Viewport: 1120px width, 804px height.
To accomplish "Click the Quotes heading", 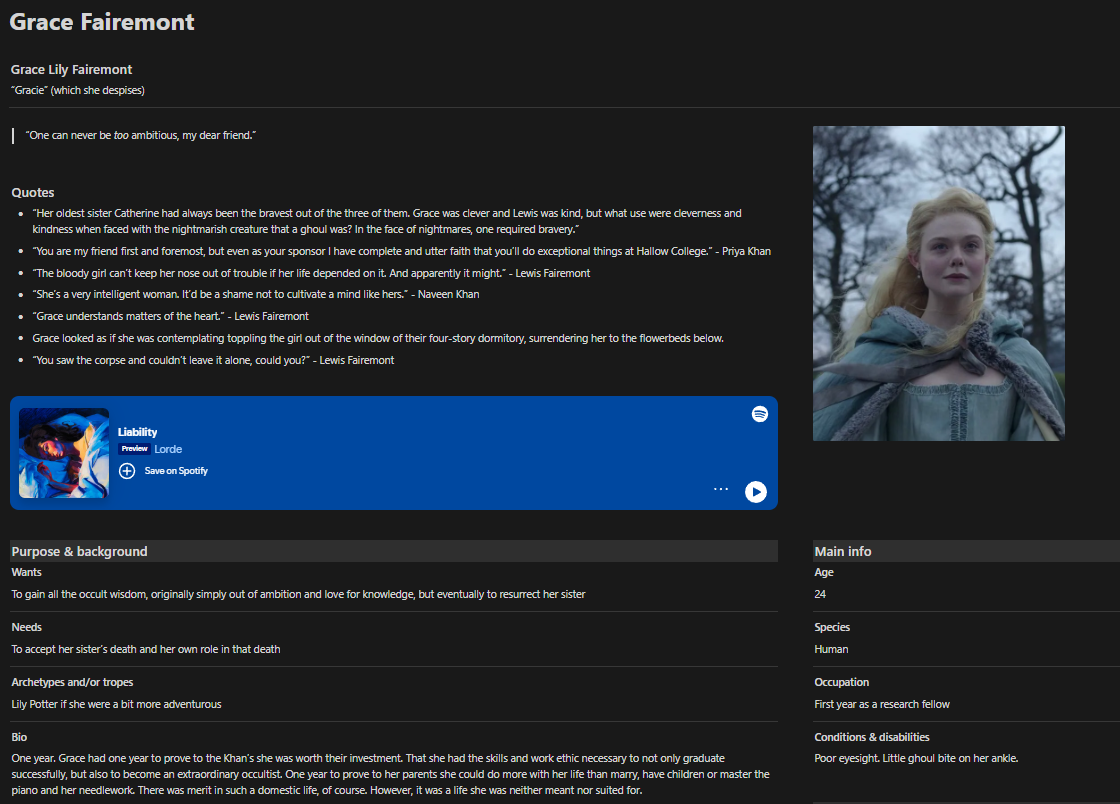I will point(33,192).
